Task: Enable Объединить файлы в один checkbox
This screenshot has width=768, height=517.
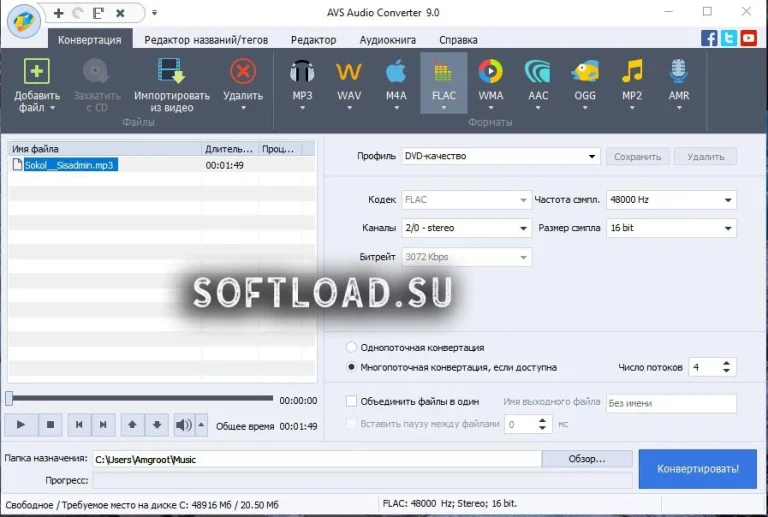Action: [x=351, y=401]
